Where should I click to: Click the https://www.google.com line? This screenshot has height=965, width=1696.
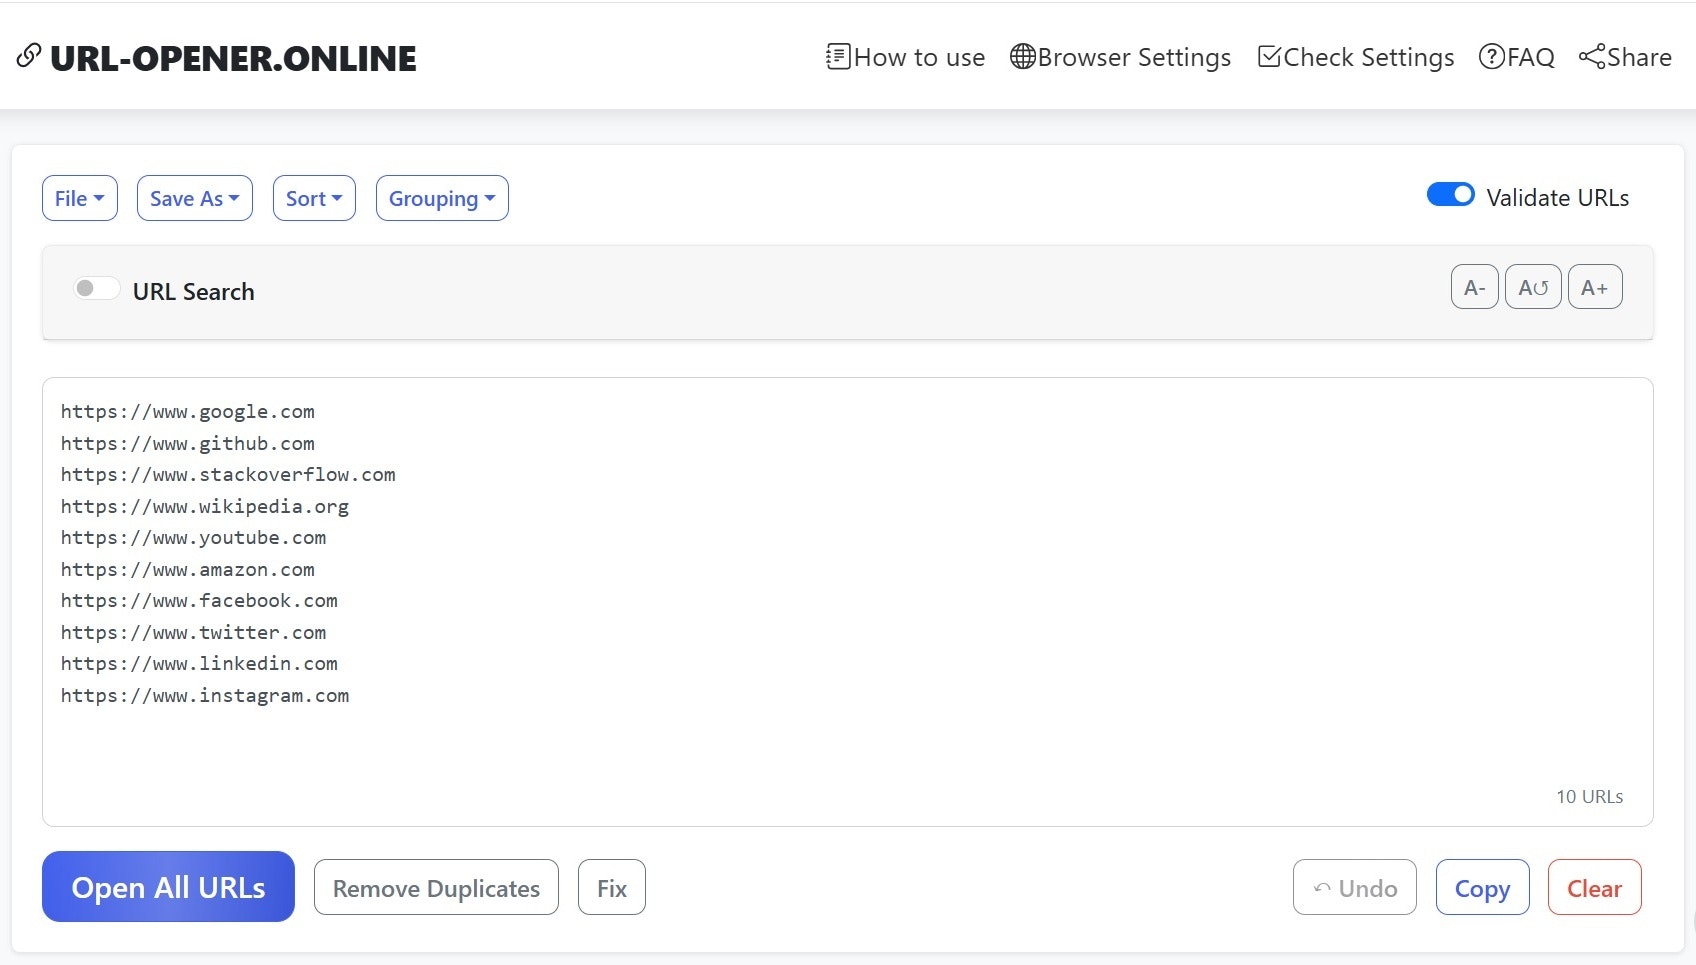[x=188, y=412]
